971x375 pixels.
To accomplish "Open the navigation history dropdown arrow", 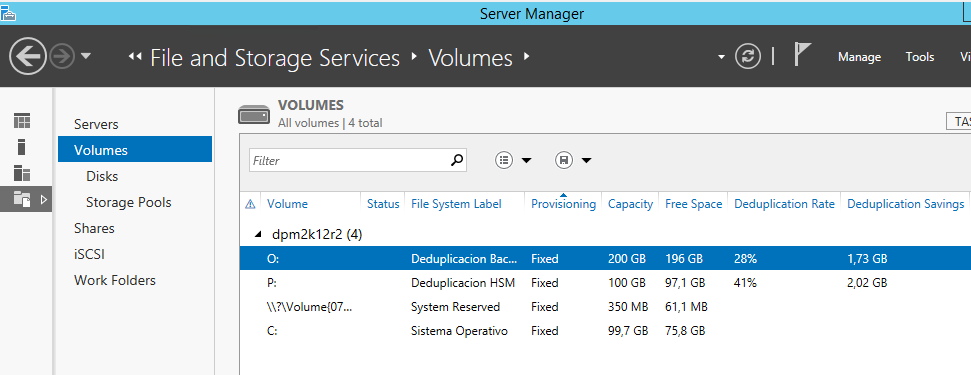I will point(86,56).
